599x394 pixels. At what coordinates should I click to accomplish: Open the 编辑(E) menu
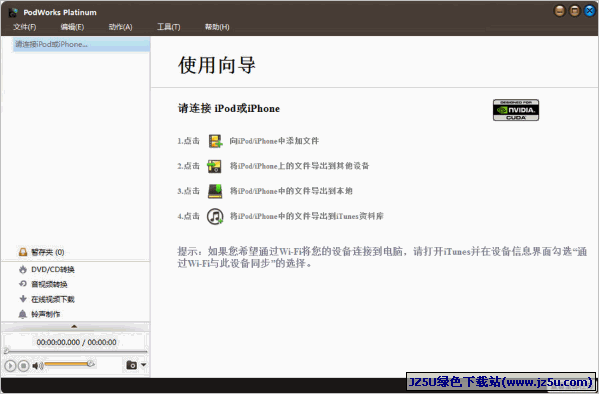(72, 27)
